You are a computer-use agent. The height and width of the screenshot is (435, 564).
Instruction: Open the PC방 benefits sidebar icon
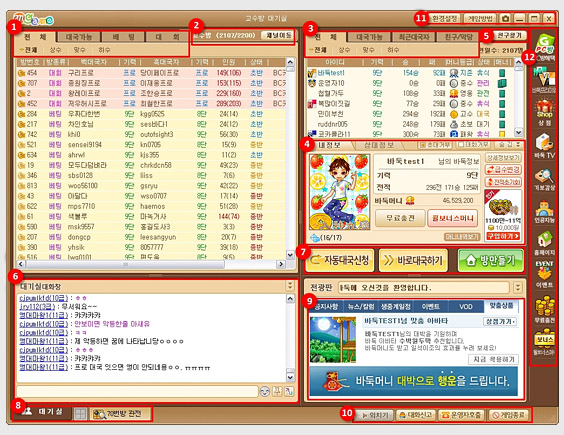(x=544, y=46)
